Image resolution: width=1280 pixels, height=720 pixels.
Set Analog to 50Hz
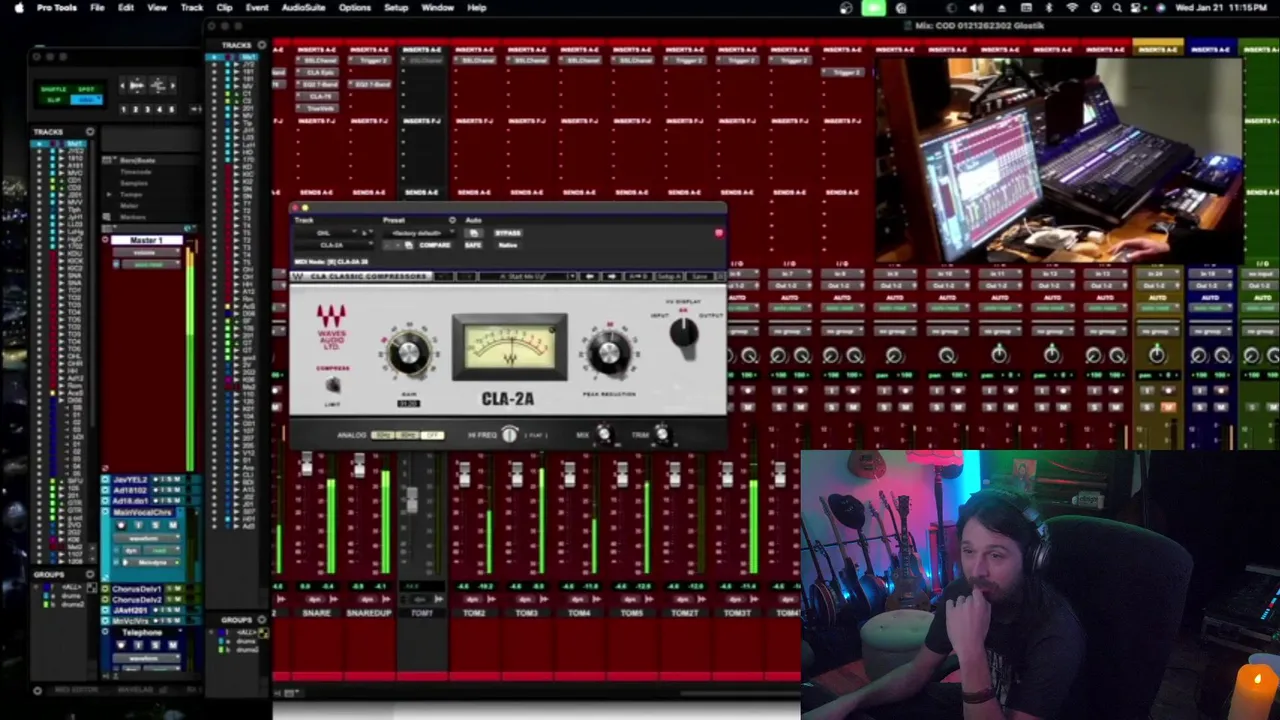[383, 435]
